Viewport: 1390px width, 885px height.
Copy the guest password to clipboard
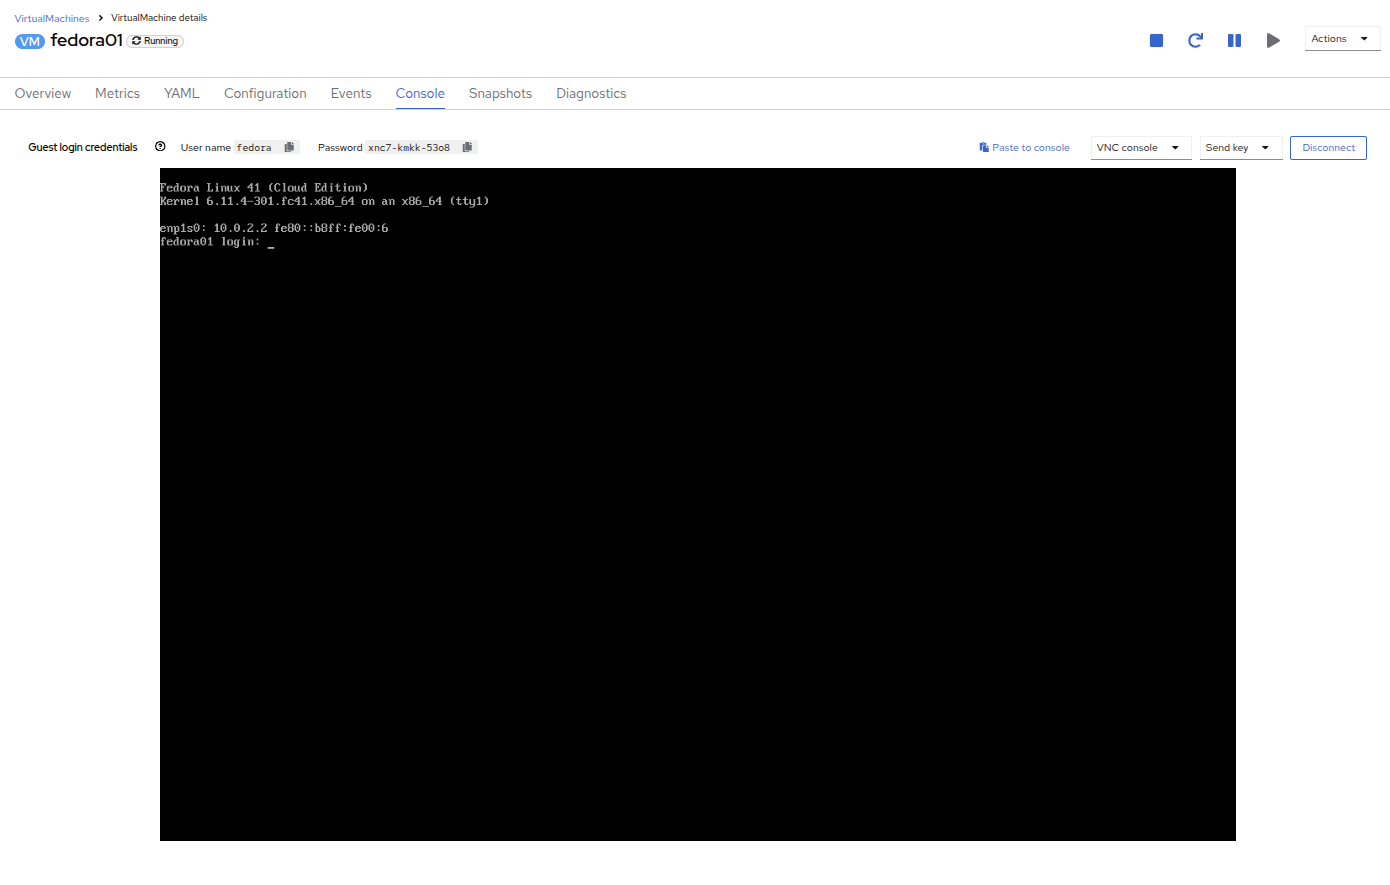pos(467,147)
